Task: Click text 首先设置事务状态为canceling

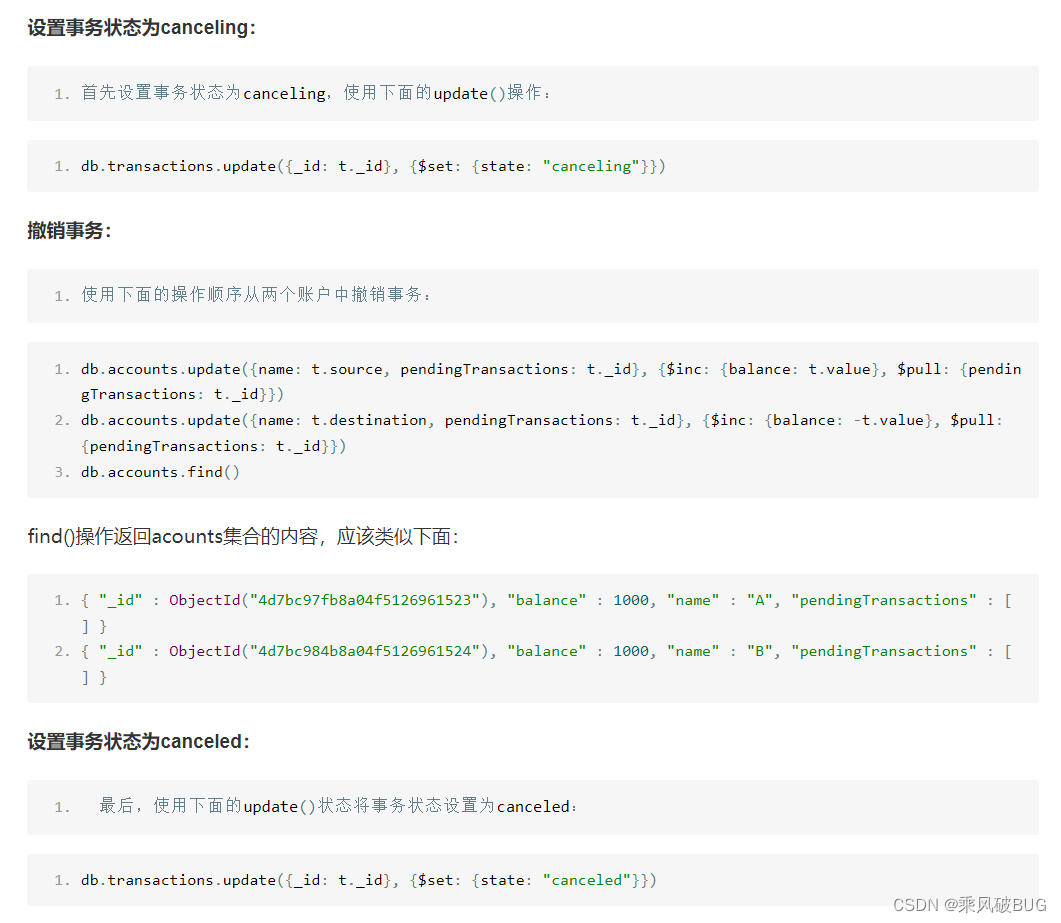Action: point(204,93)
